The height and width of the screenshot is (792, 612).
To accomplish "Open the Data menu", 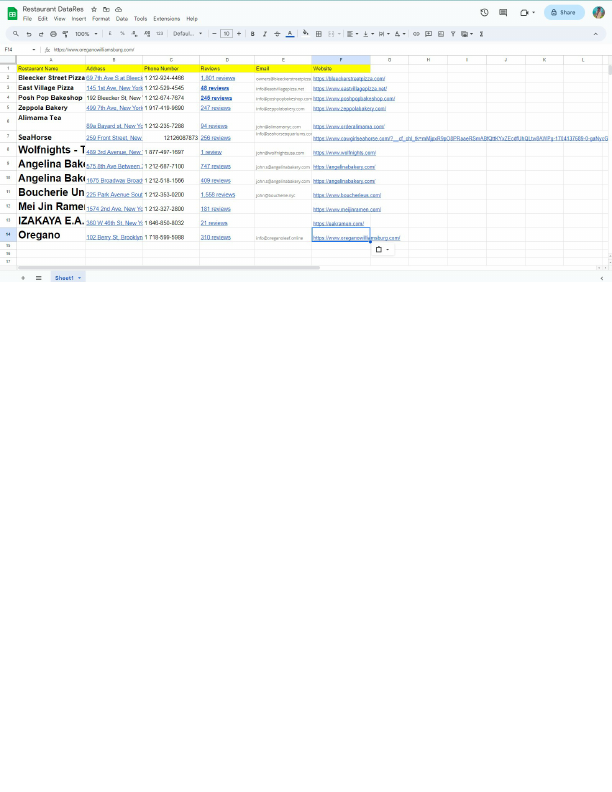I will (122, 19).
